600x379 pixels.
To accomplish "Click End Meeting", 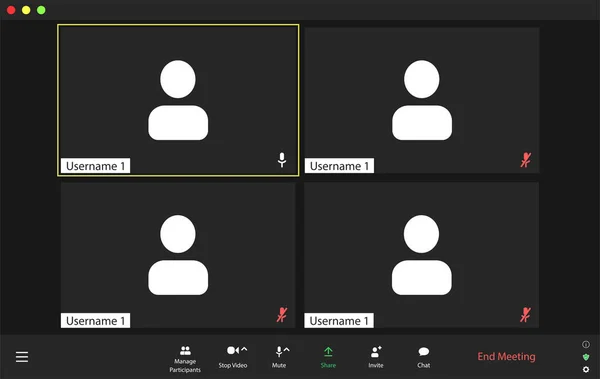I will pos(506,356).
